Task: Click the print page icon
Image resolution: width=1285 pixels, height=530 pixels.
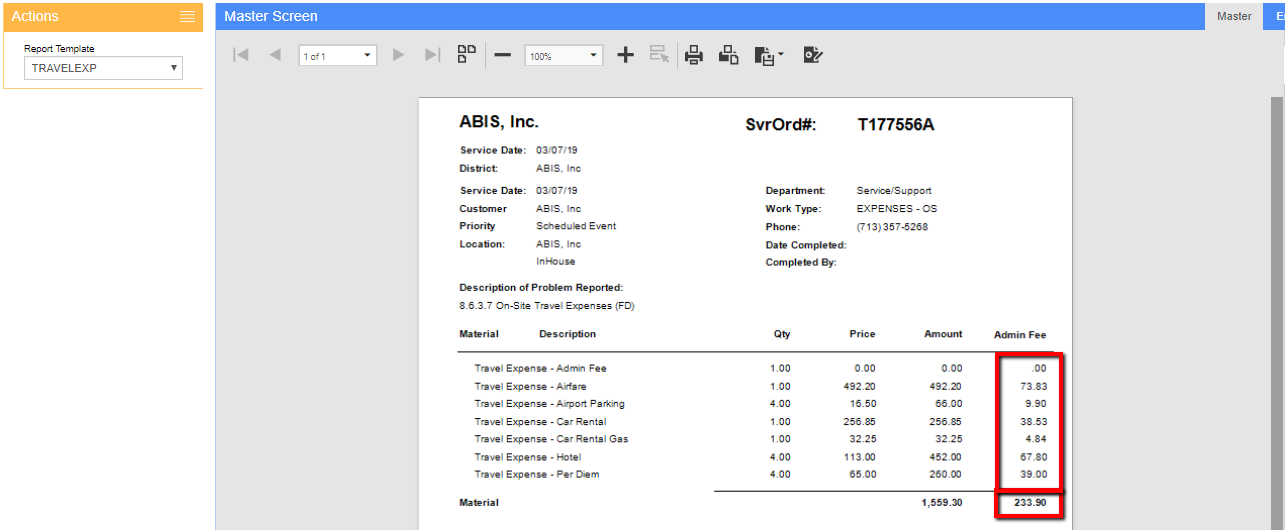Action: 729,56
